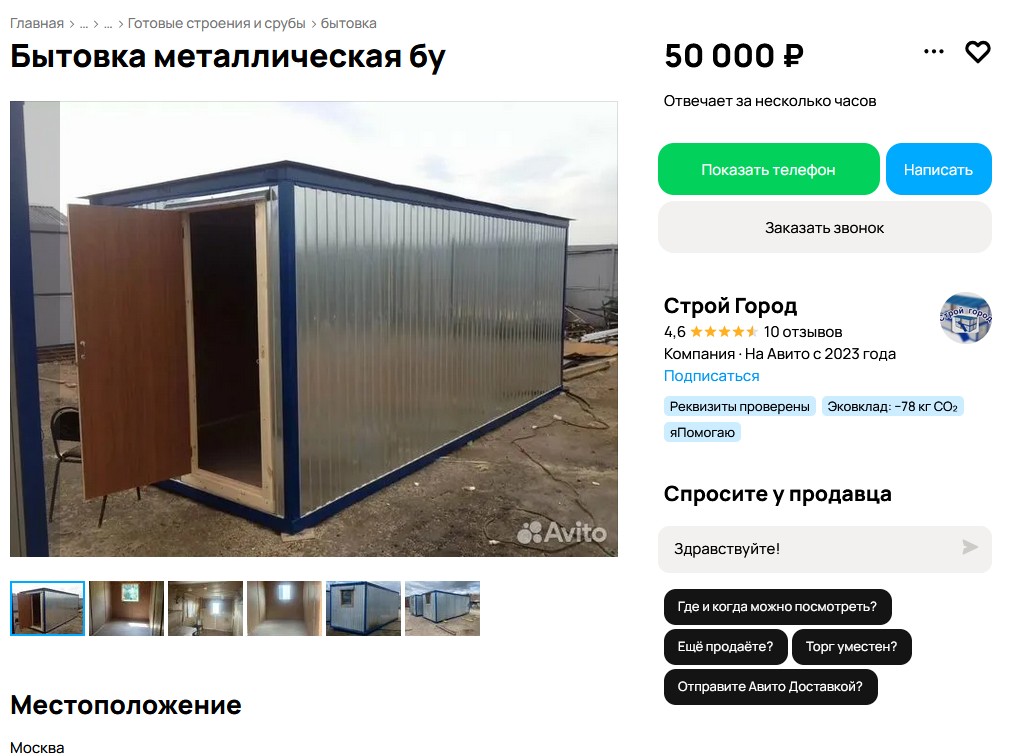Open Строй Город seller avatar

tap(966, 318)
